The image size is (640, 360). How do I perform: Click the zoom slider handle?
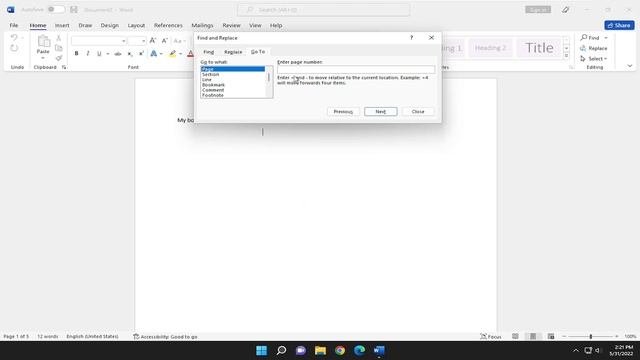click(591, 336)
